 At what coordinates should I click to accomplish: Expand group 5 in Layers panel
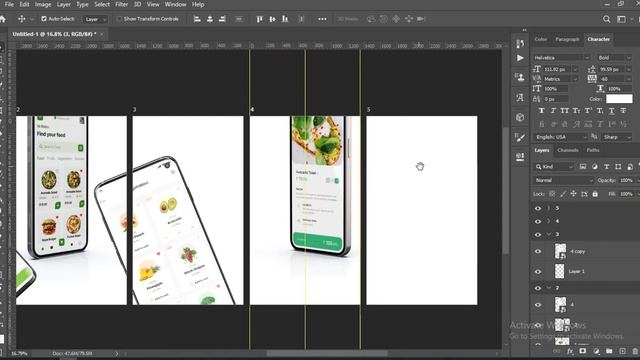[x=549, y=209]
